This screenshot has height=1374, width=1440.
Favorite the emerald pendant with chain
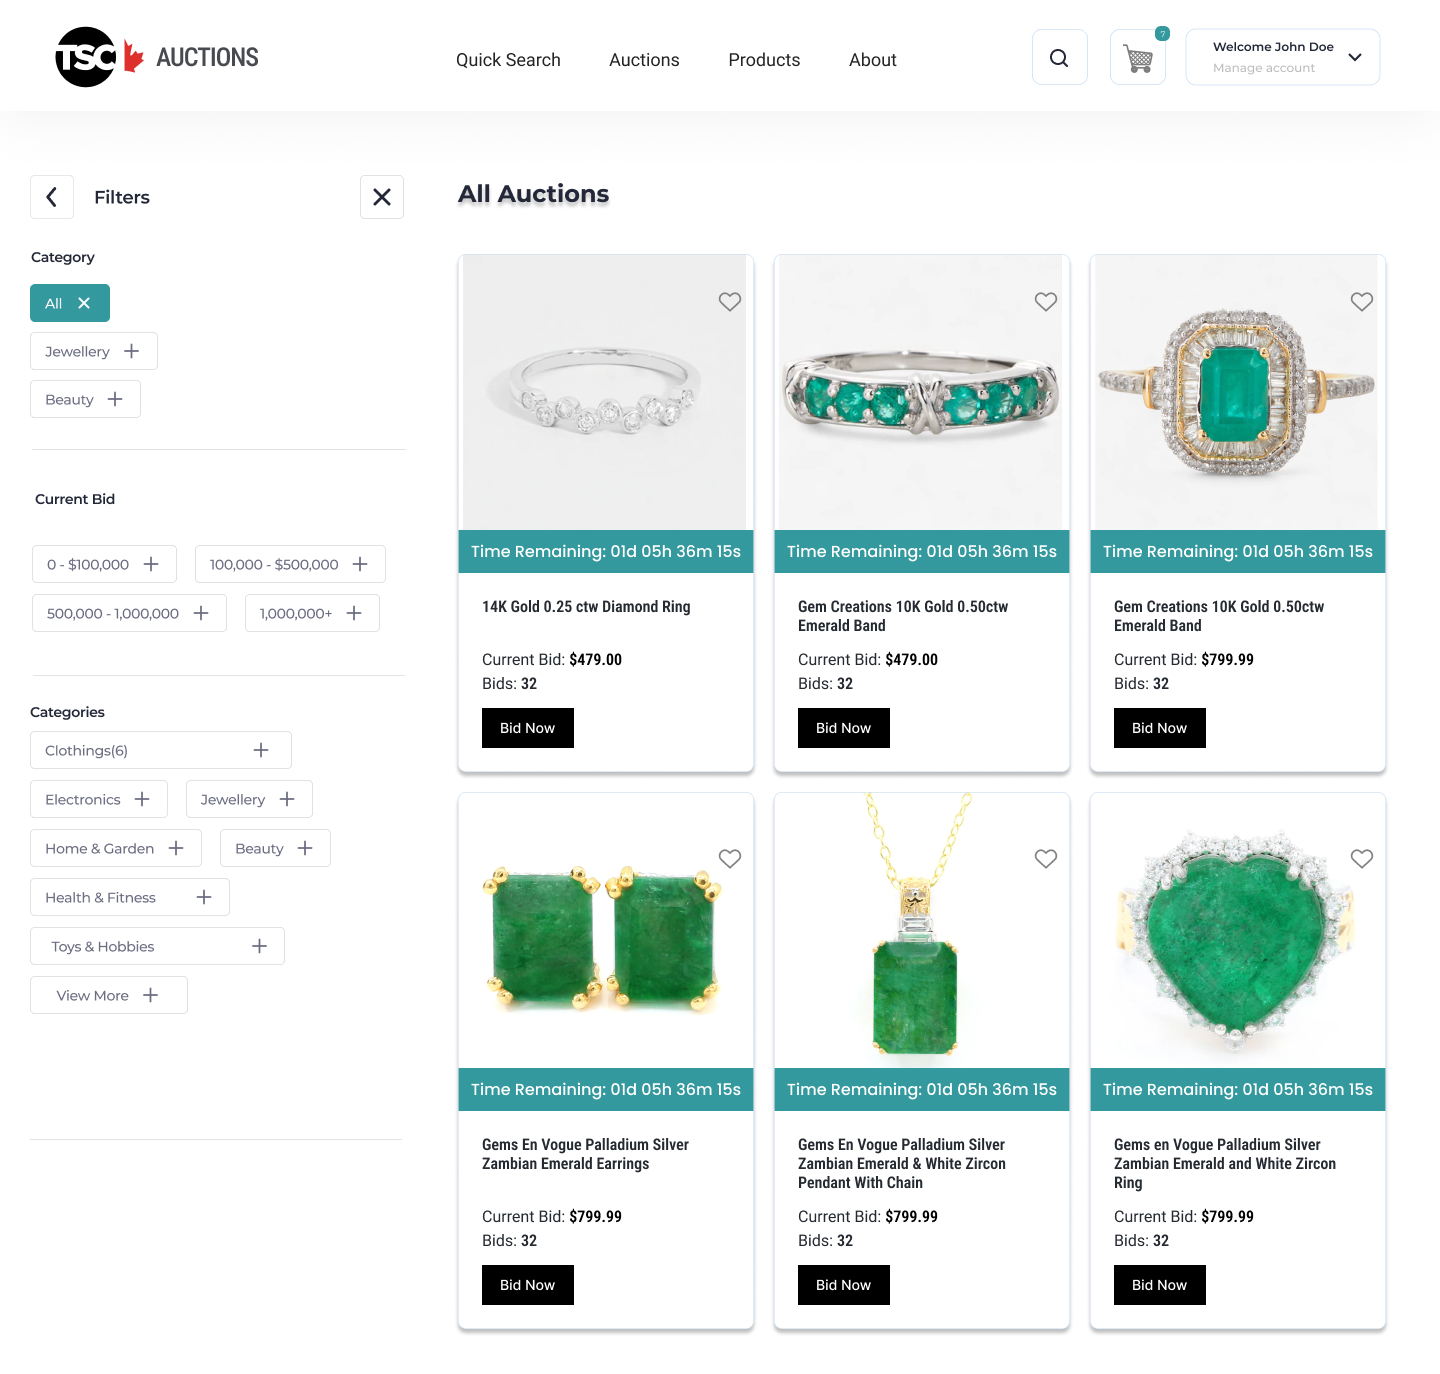(1046, 858)
